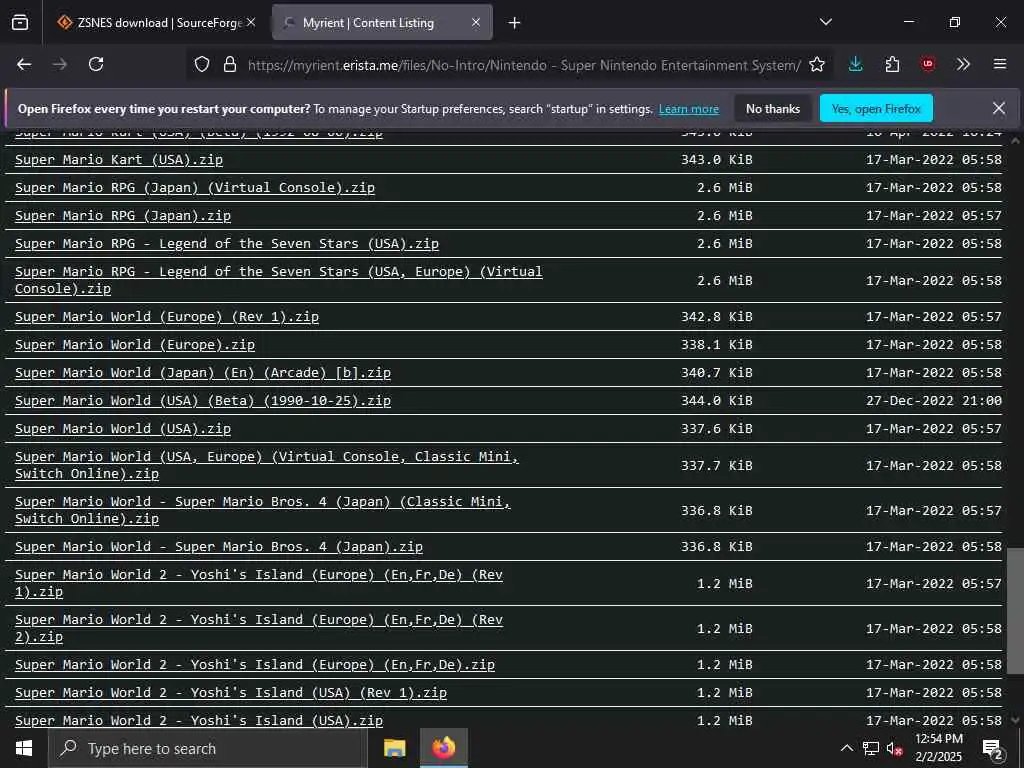Close the ZSNES download tab
Viewport: 1024px width, 768px height.
coord(251,22)
